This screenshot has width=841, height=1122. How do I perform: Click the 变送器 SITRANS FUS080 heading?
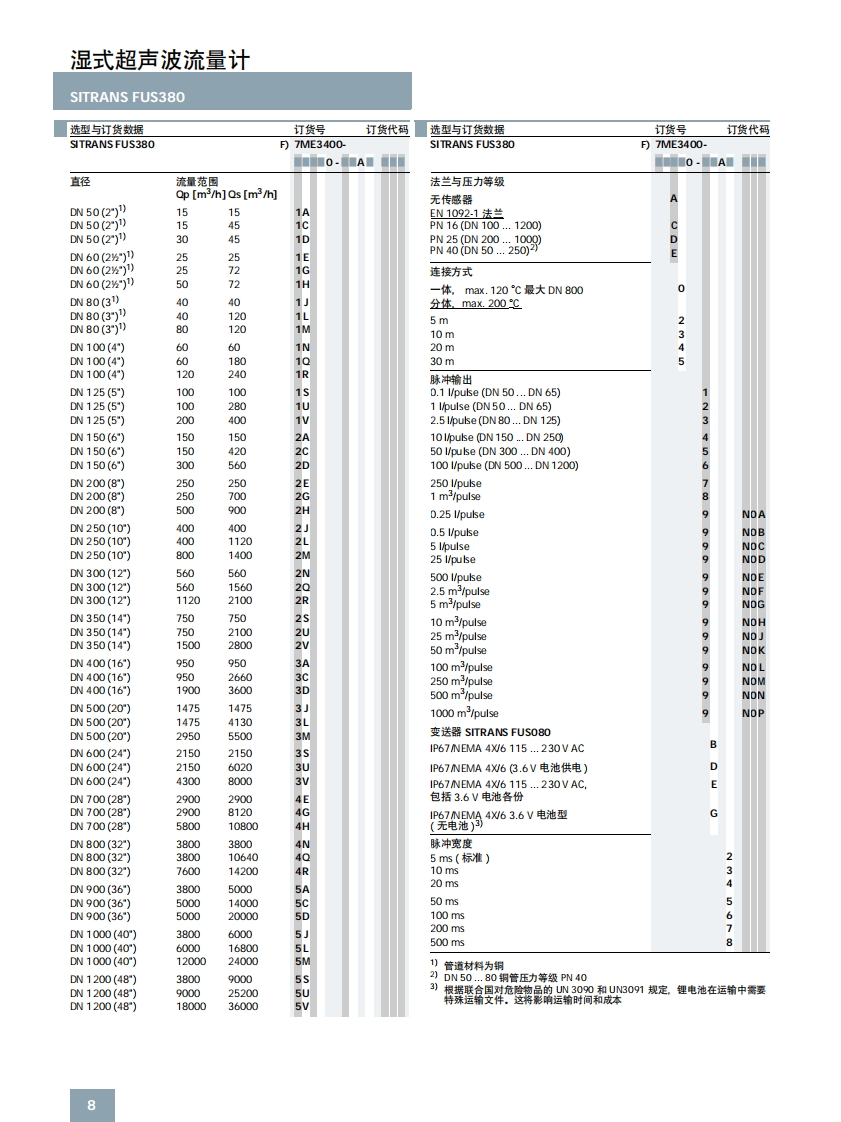[490, 733]
